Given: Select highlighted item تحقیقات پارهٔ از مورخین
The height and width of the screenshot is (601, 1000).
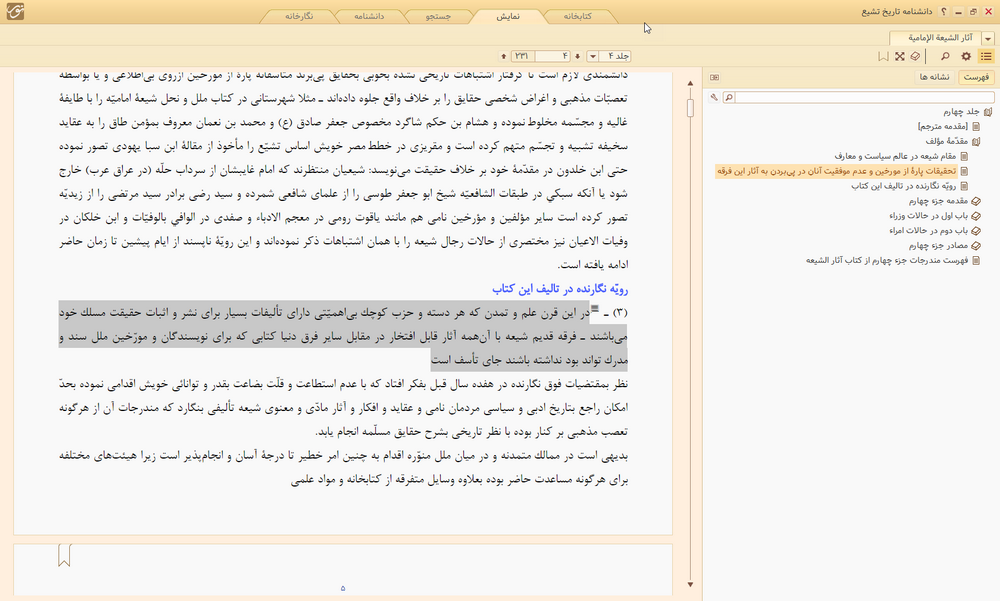Looking at the screenshot, I should click(837, 171).
